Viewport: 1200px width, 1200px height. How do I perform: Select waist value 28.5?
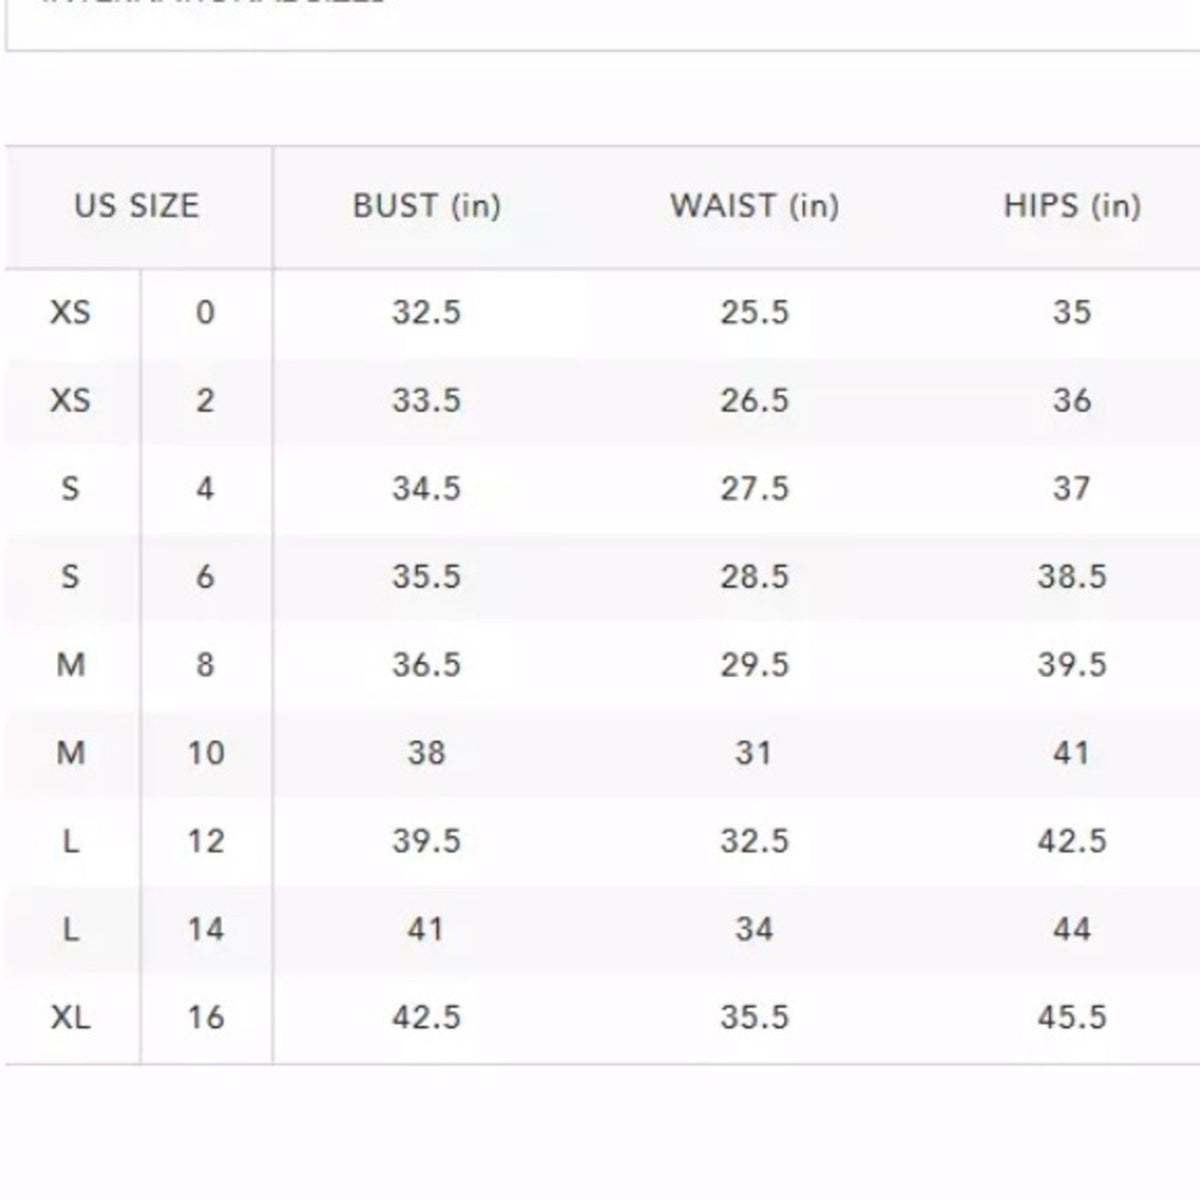point(754,576)
